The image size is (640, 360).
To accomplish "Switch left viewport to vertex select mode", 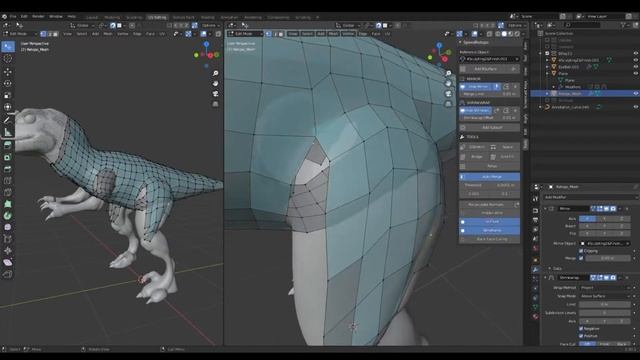I will point(43,34).
